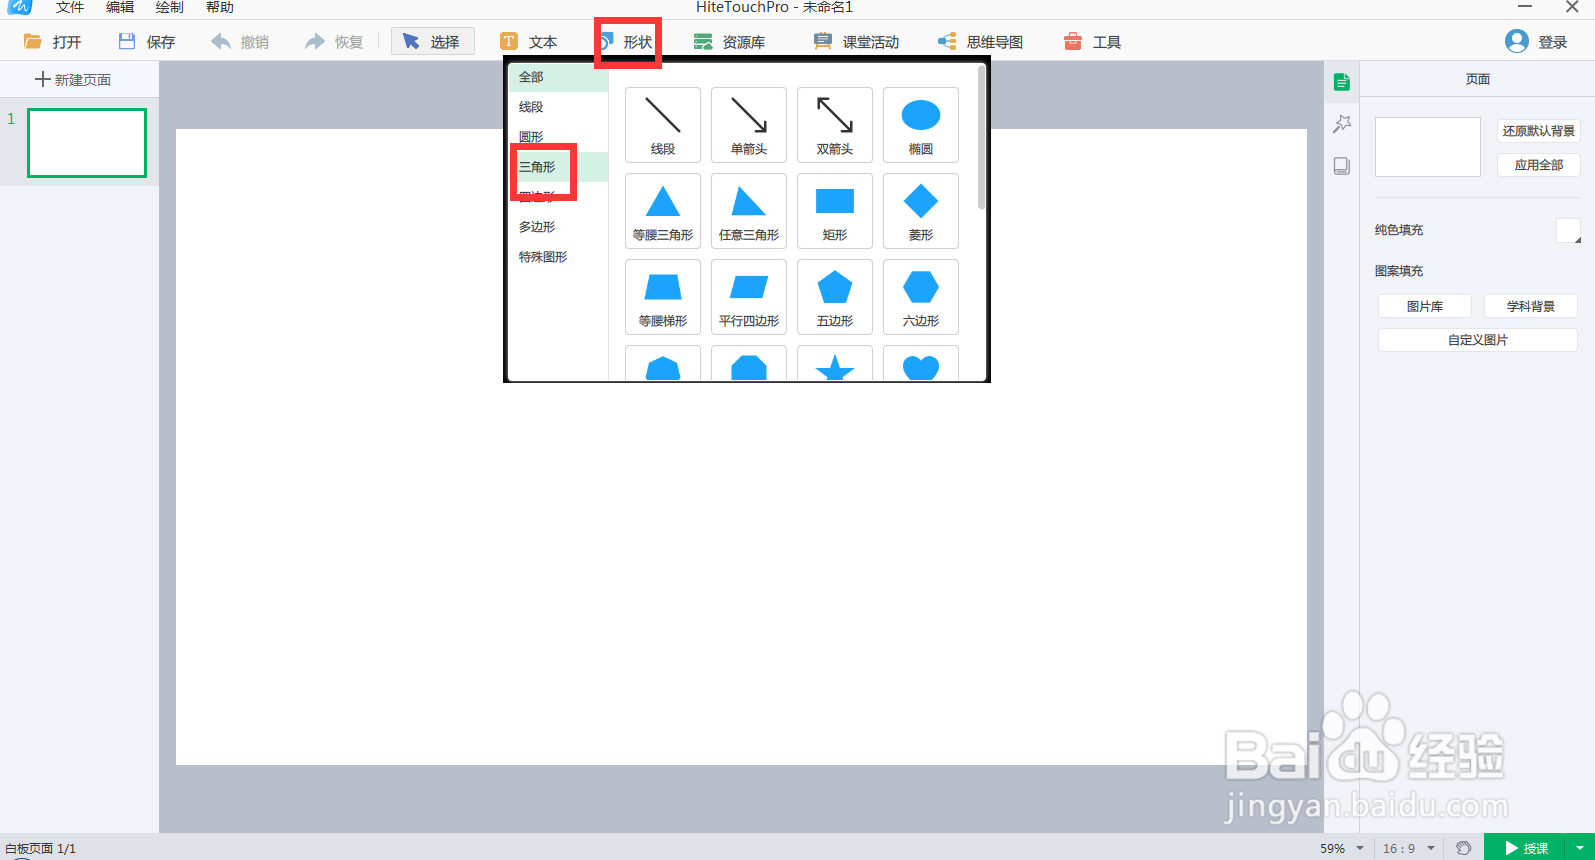The image size is (1595, 860).
Task: Choose 学科背景 subject background
Action: [x=1531, y=306]
